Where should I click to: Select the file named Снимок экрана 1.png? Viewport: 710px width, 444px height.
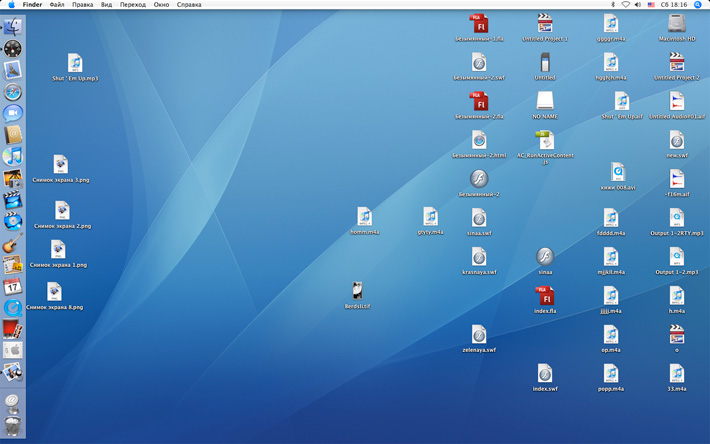tap(58, 249)
